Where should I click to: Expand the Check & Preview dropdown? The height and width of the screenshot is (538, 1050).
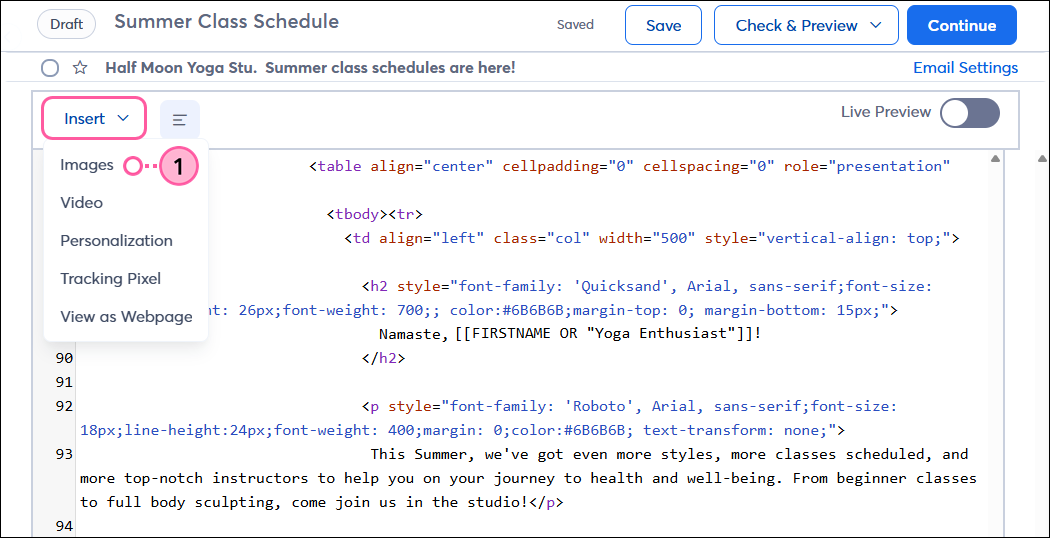[x=806, y=25]
